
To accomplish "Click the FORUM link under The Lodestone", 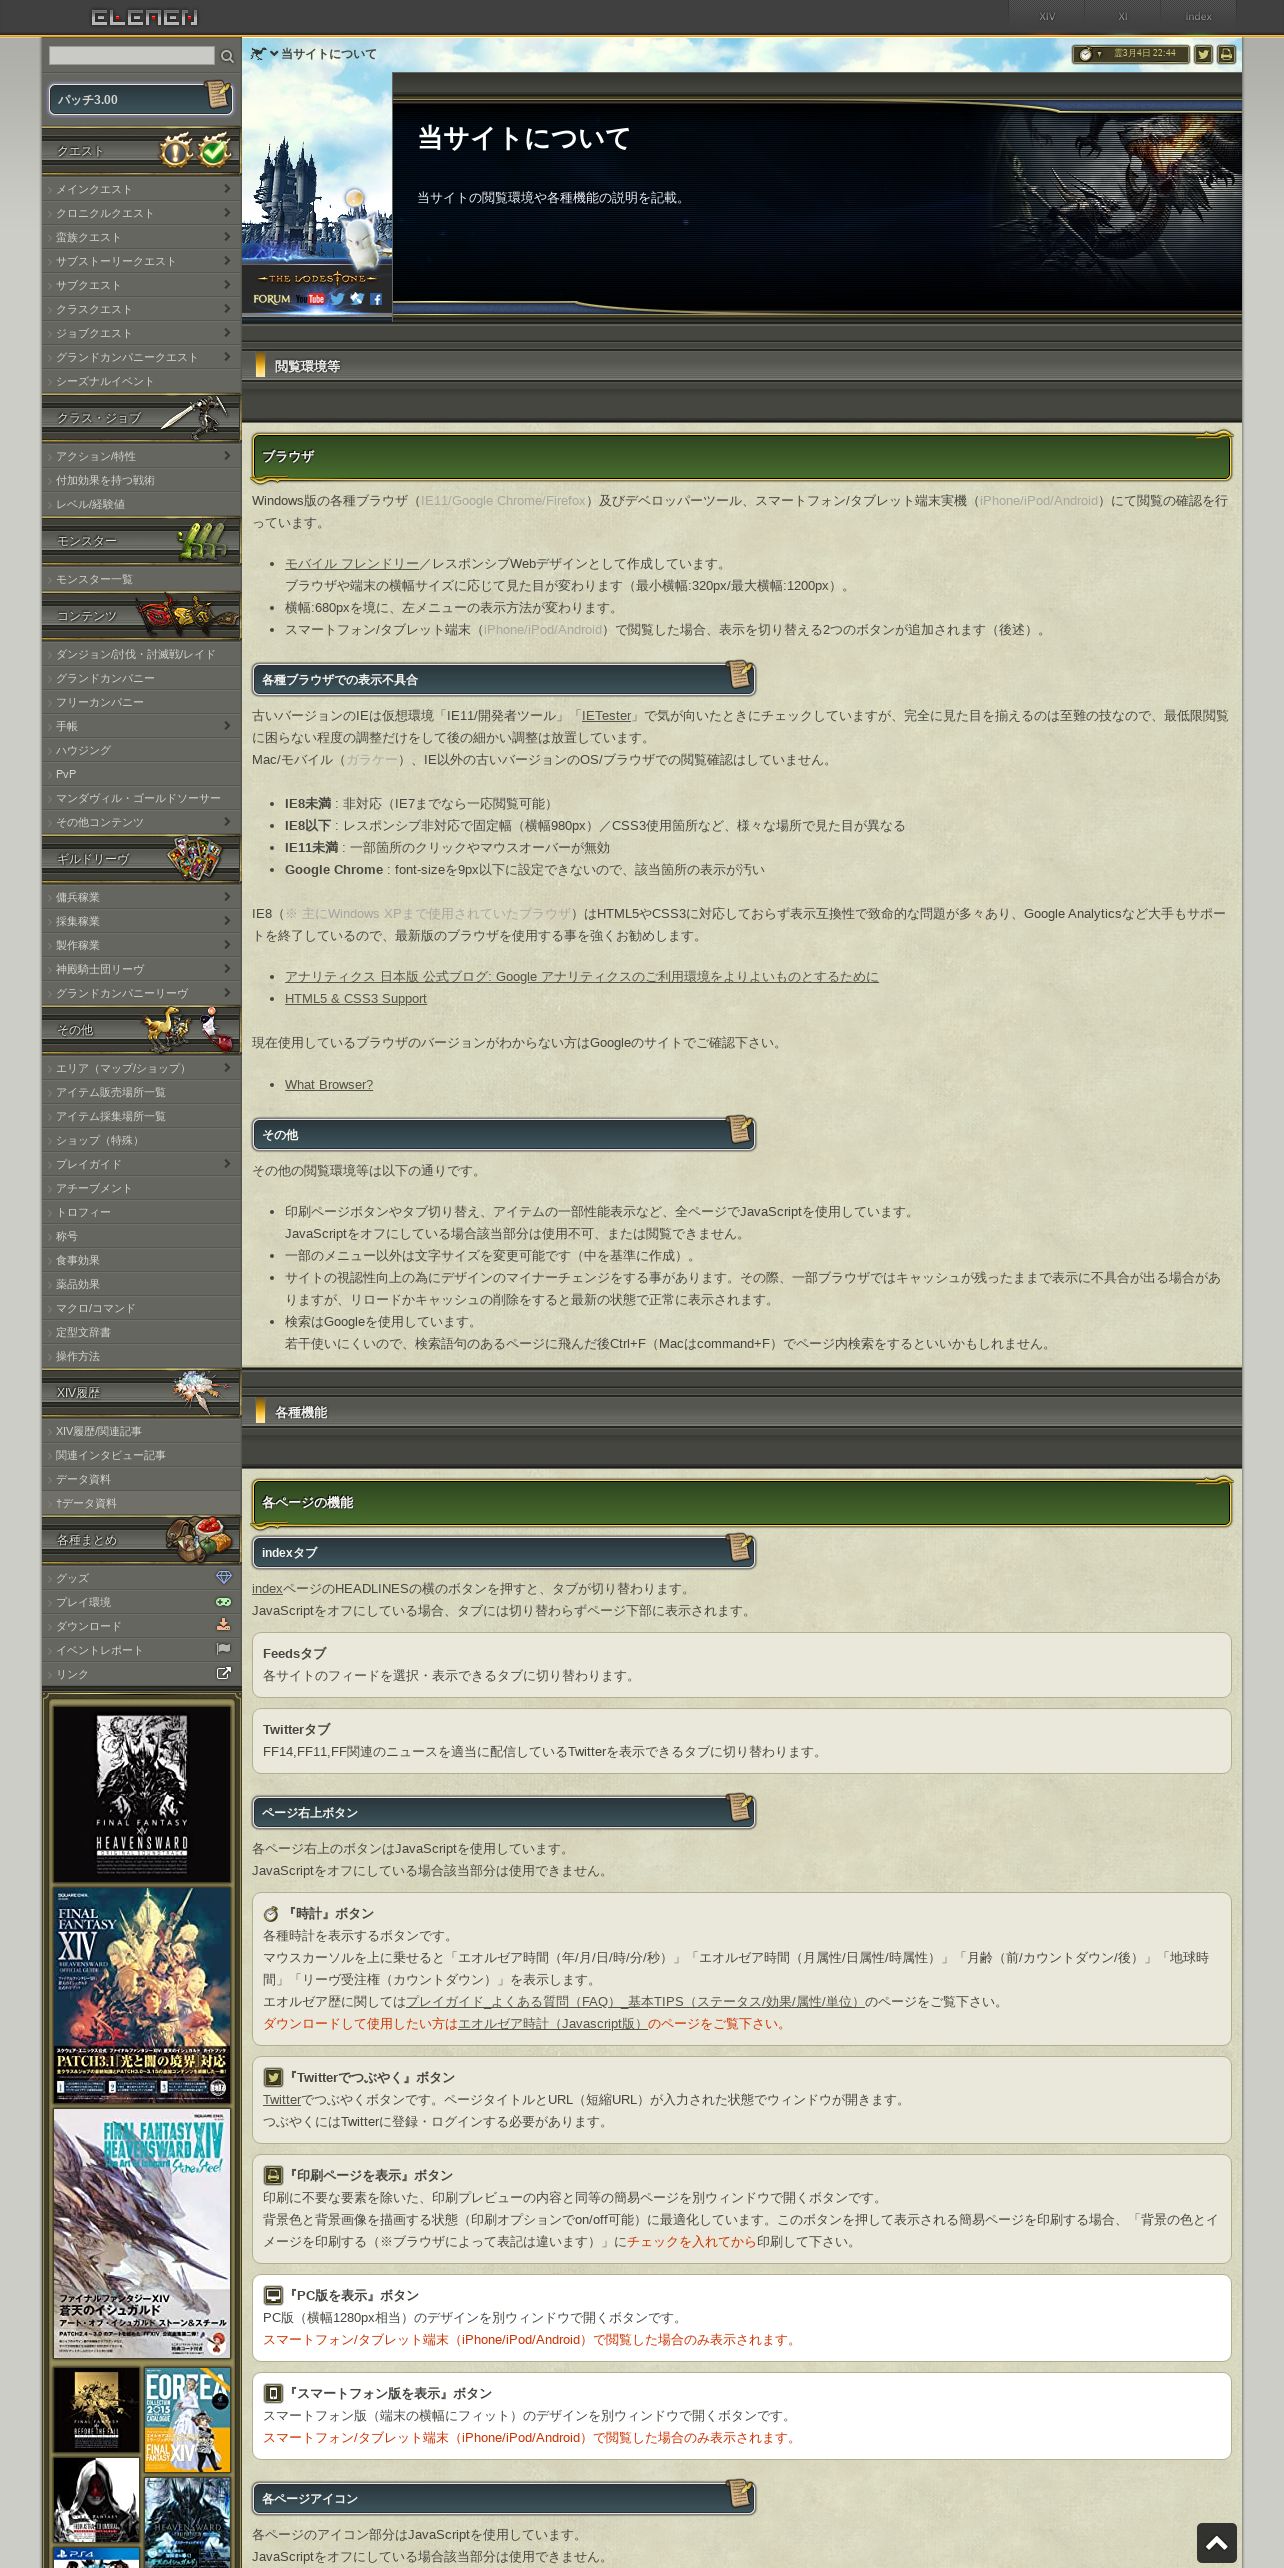I will click(x=272, y=299).
